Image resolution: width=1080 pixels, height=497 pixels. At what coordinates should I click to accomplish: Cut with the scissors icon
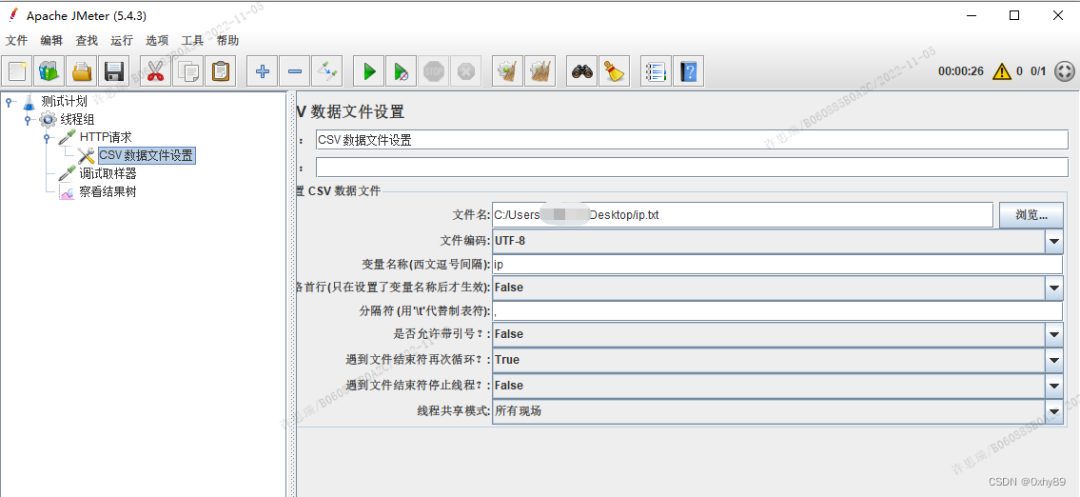click(156, 71)
